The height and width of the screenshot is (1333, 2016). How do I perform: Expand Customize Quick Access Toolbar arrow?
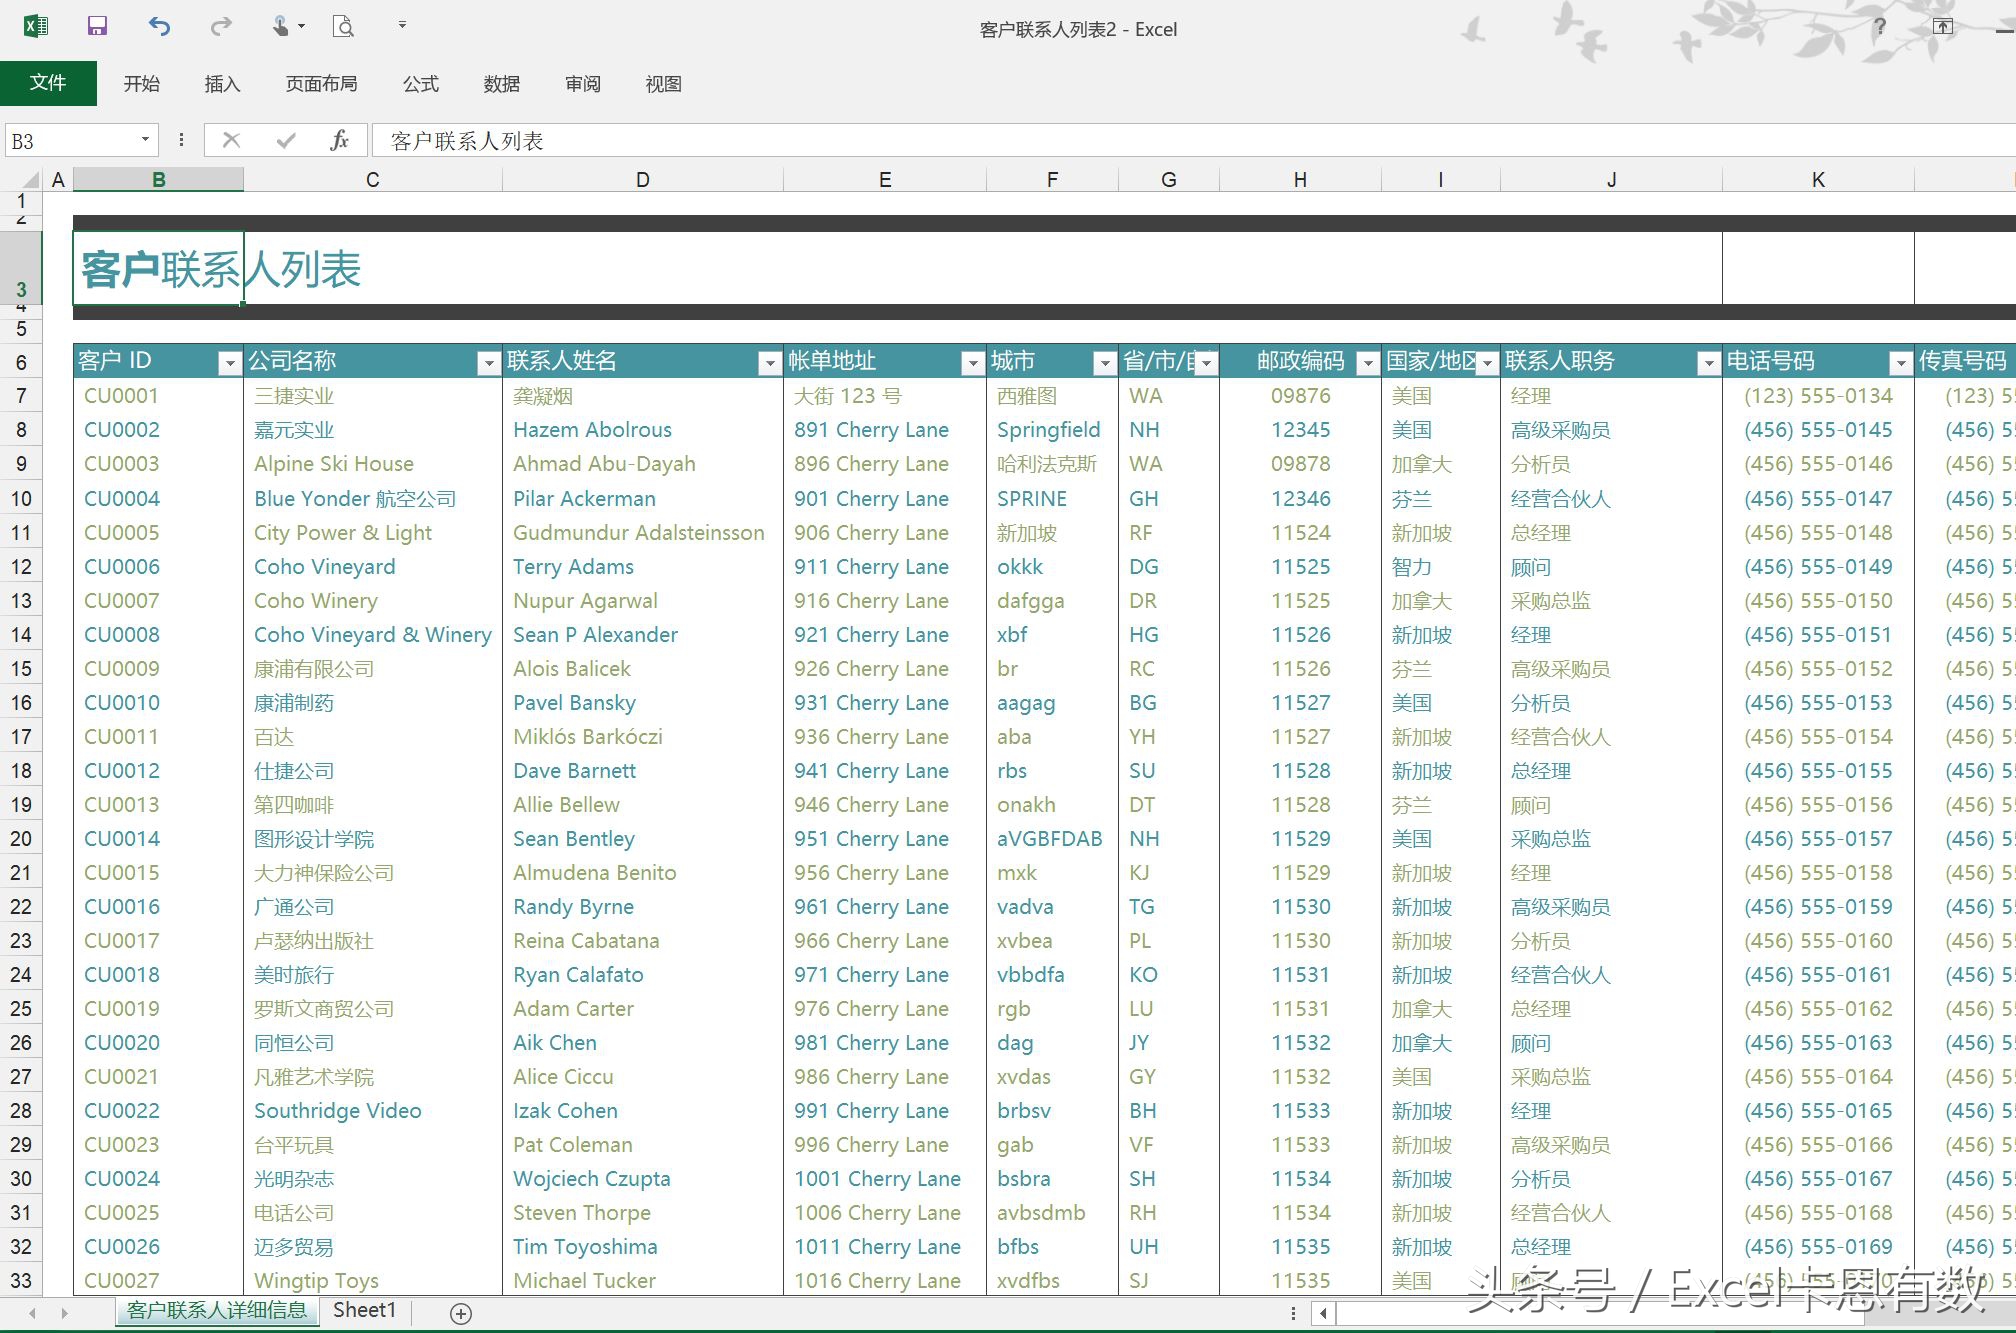click(402, 26)
